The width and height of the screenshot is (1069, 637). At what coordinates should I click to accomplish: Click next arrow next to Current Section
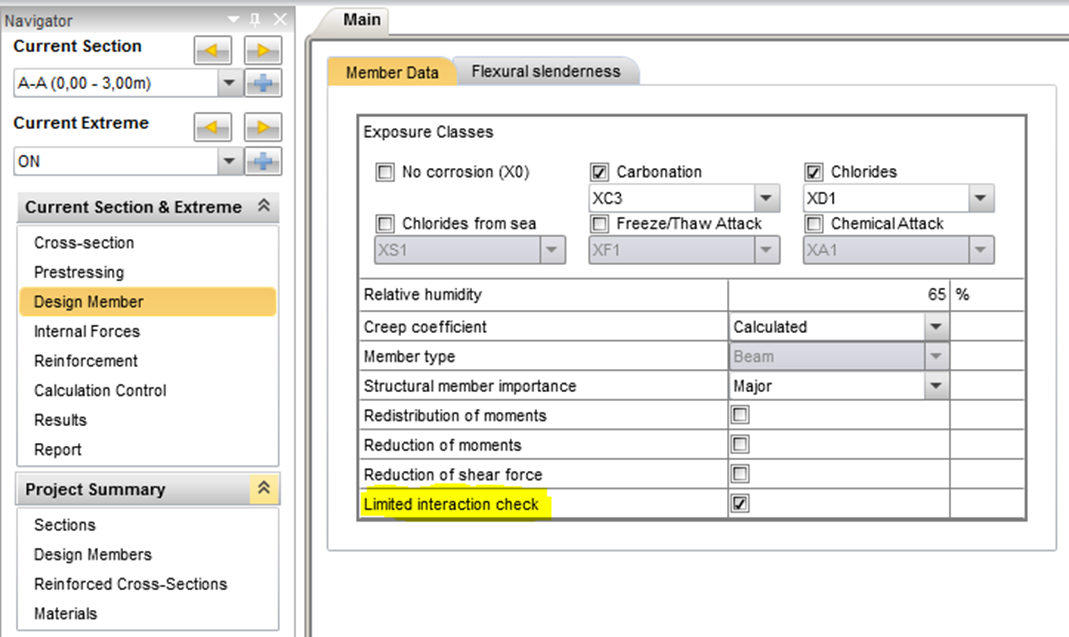(262, 50)
